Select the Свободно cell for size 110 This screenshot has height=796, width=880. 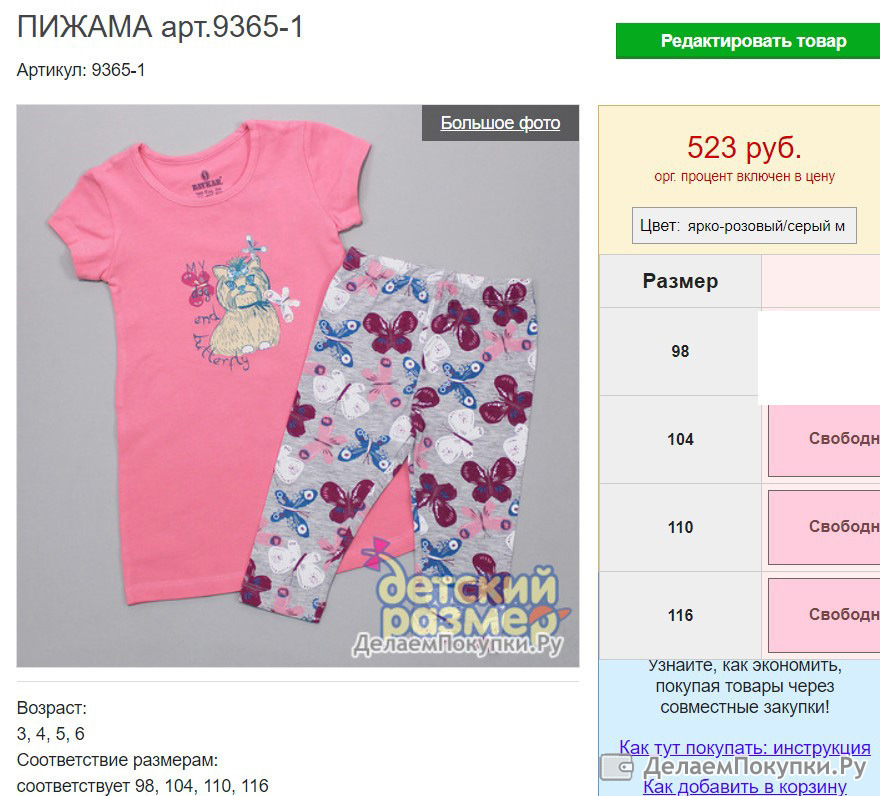824,527
